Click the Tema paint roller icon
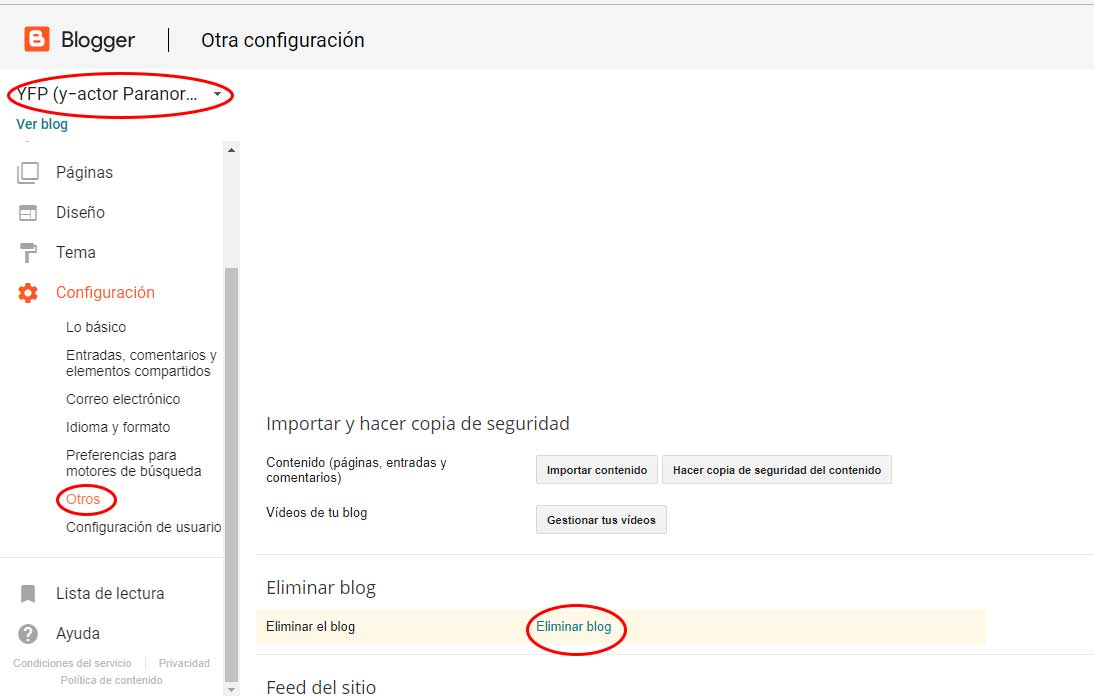This screenshot has width=1094, height=696. pos(28,253)
